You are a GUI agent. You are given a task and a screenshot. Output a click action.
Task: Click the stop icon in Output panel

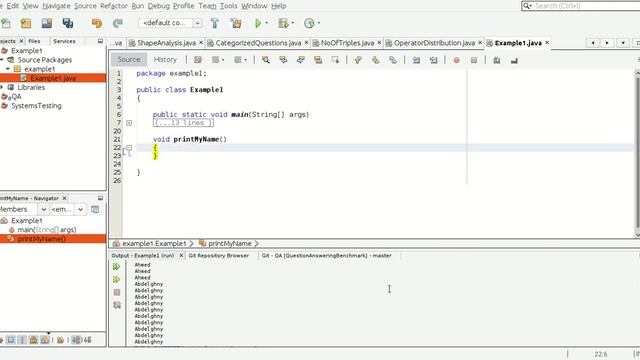(x=117, y=292)
